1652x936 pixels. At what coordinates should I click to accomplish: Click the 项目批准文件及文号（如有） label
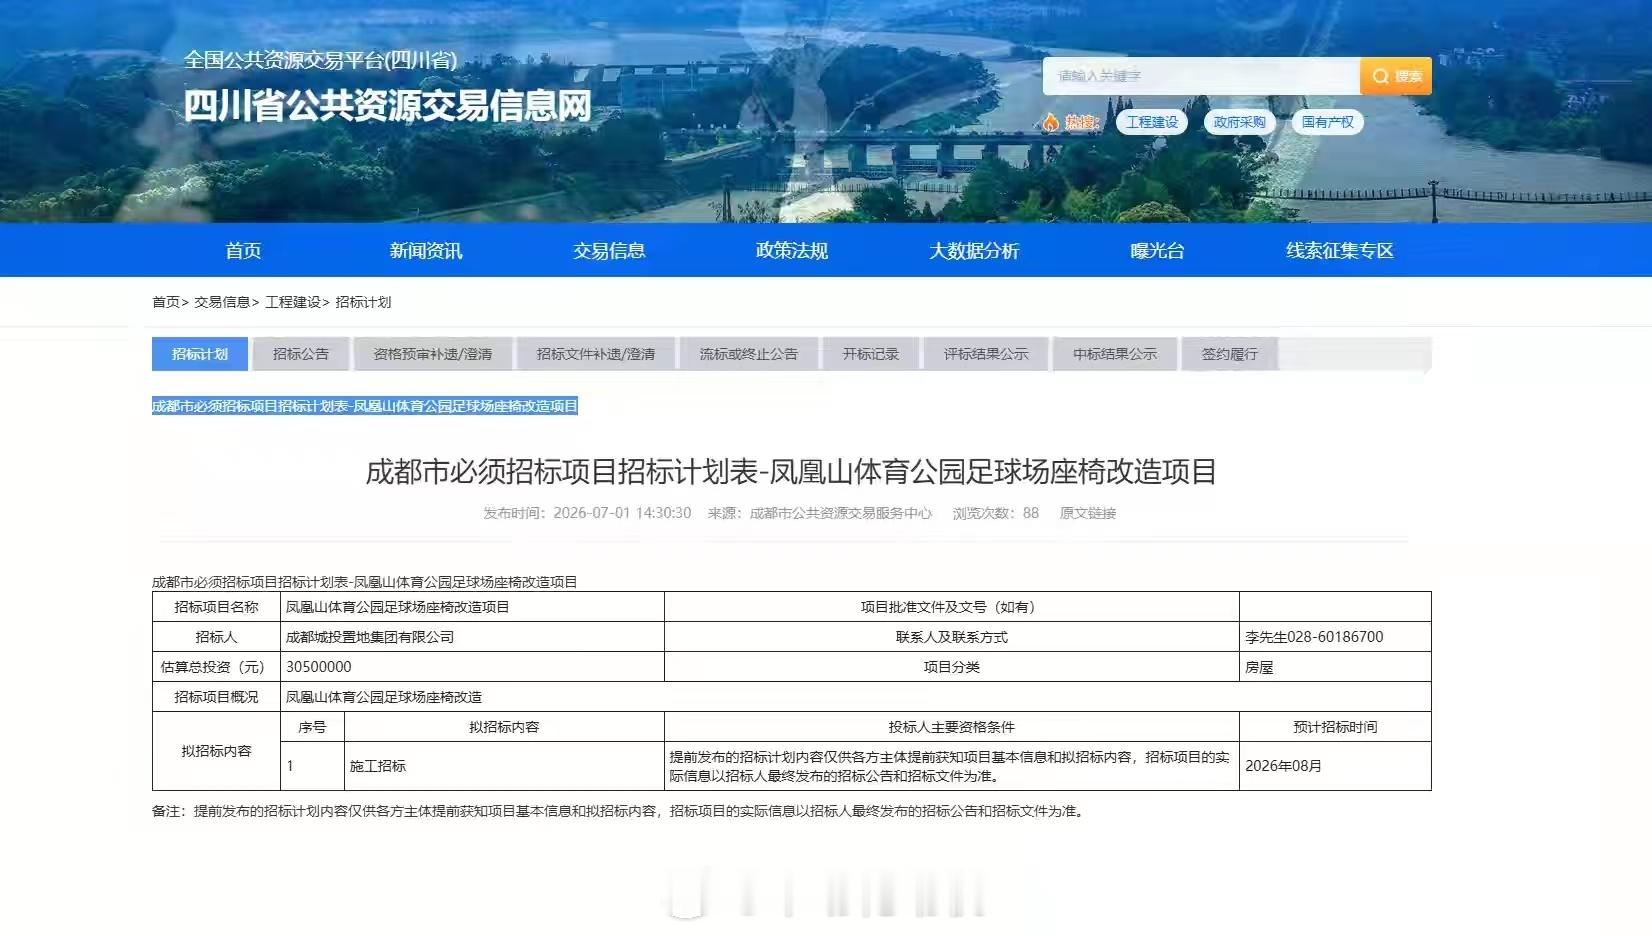click(x=952, y=607)
